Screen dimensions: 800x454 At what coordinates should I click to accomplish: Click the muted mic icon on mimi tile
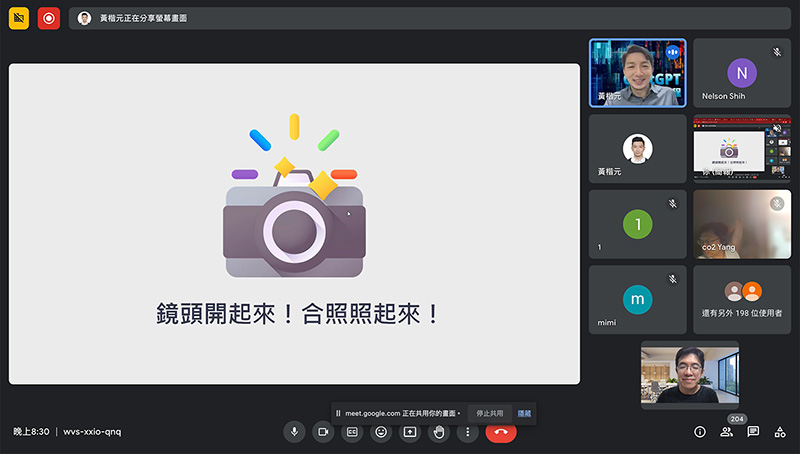(x=673, y=279)
